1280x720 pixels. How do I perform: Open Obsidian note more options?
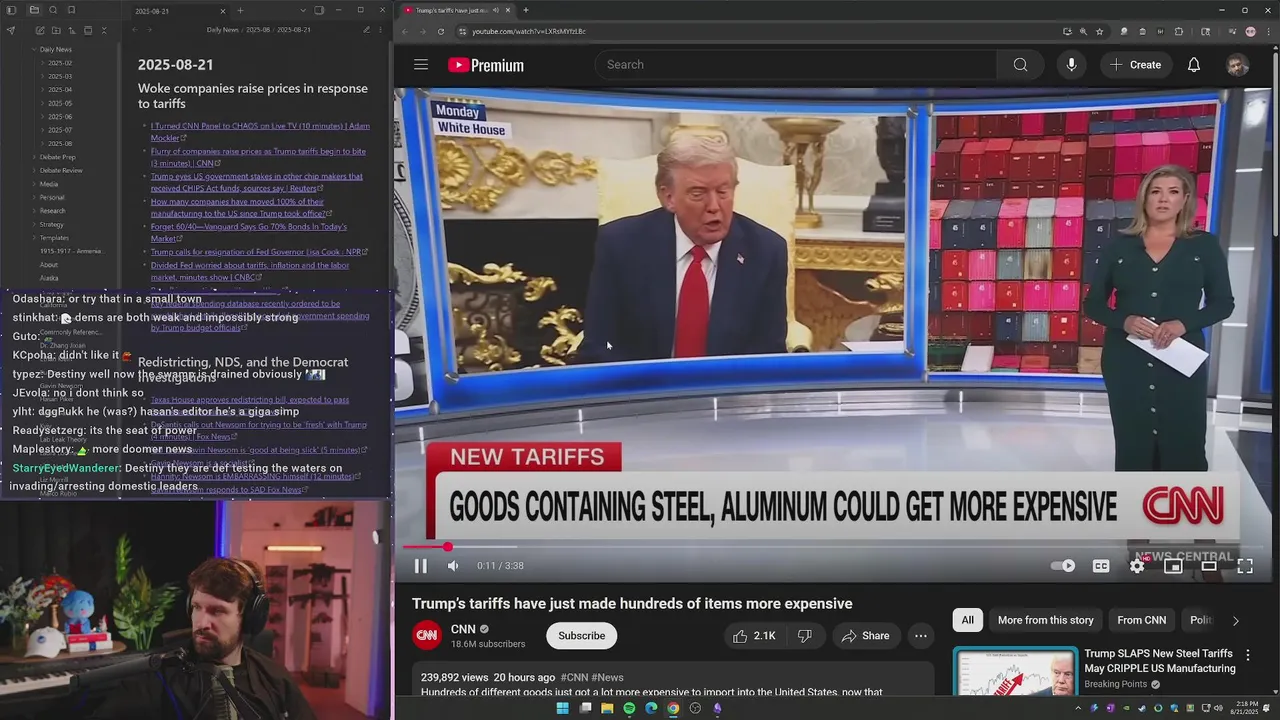click(x=380, y=30)
